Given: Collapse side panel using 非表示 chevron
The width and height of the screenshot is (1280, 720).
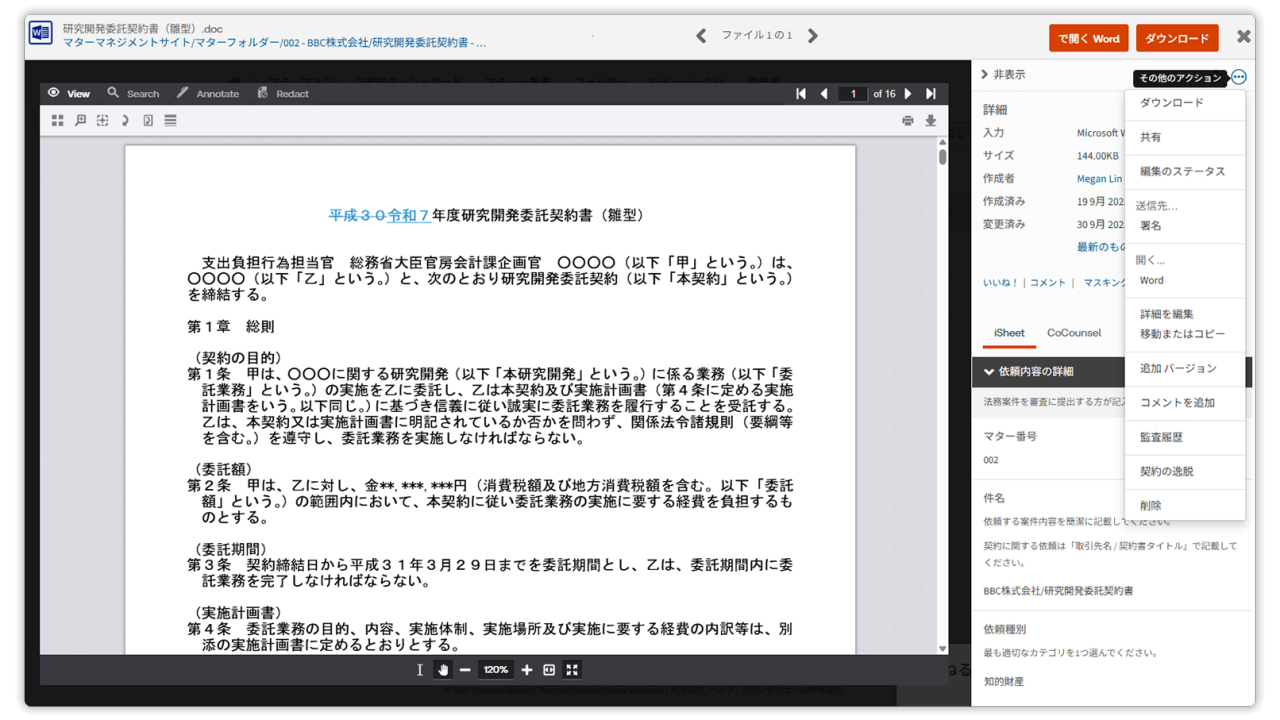Looking at the screenshot, I should [985, 75].
